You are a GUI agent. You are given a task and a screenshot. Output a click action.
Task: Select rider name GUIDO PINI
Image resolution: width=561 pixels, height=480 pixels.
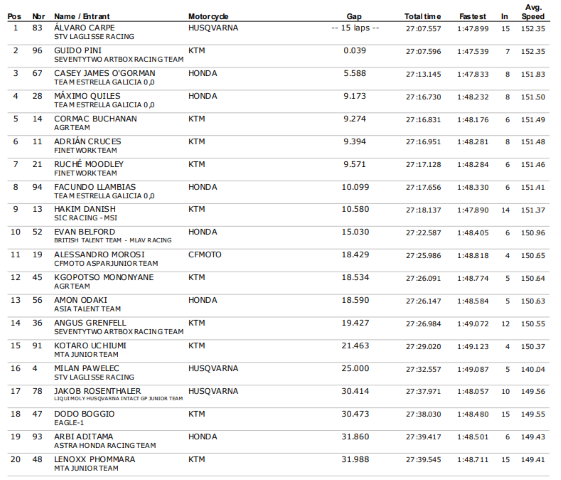click(x=78, y=50)
